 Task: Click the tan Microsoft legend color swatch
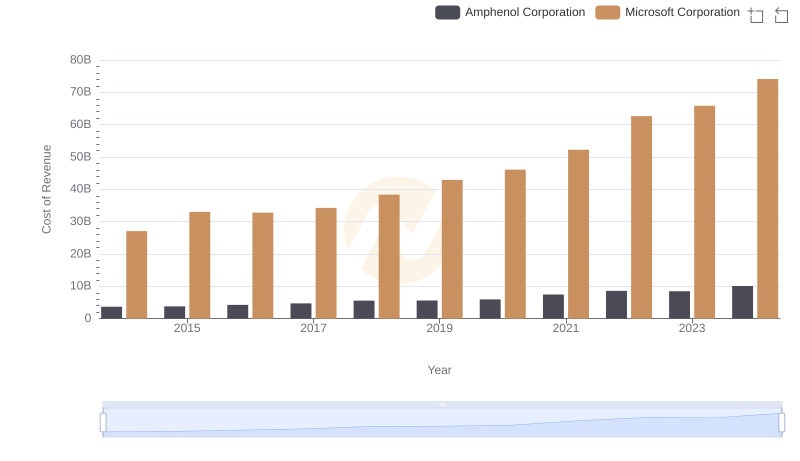pyautogui.click(x=608, y=12)
